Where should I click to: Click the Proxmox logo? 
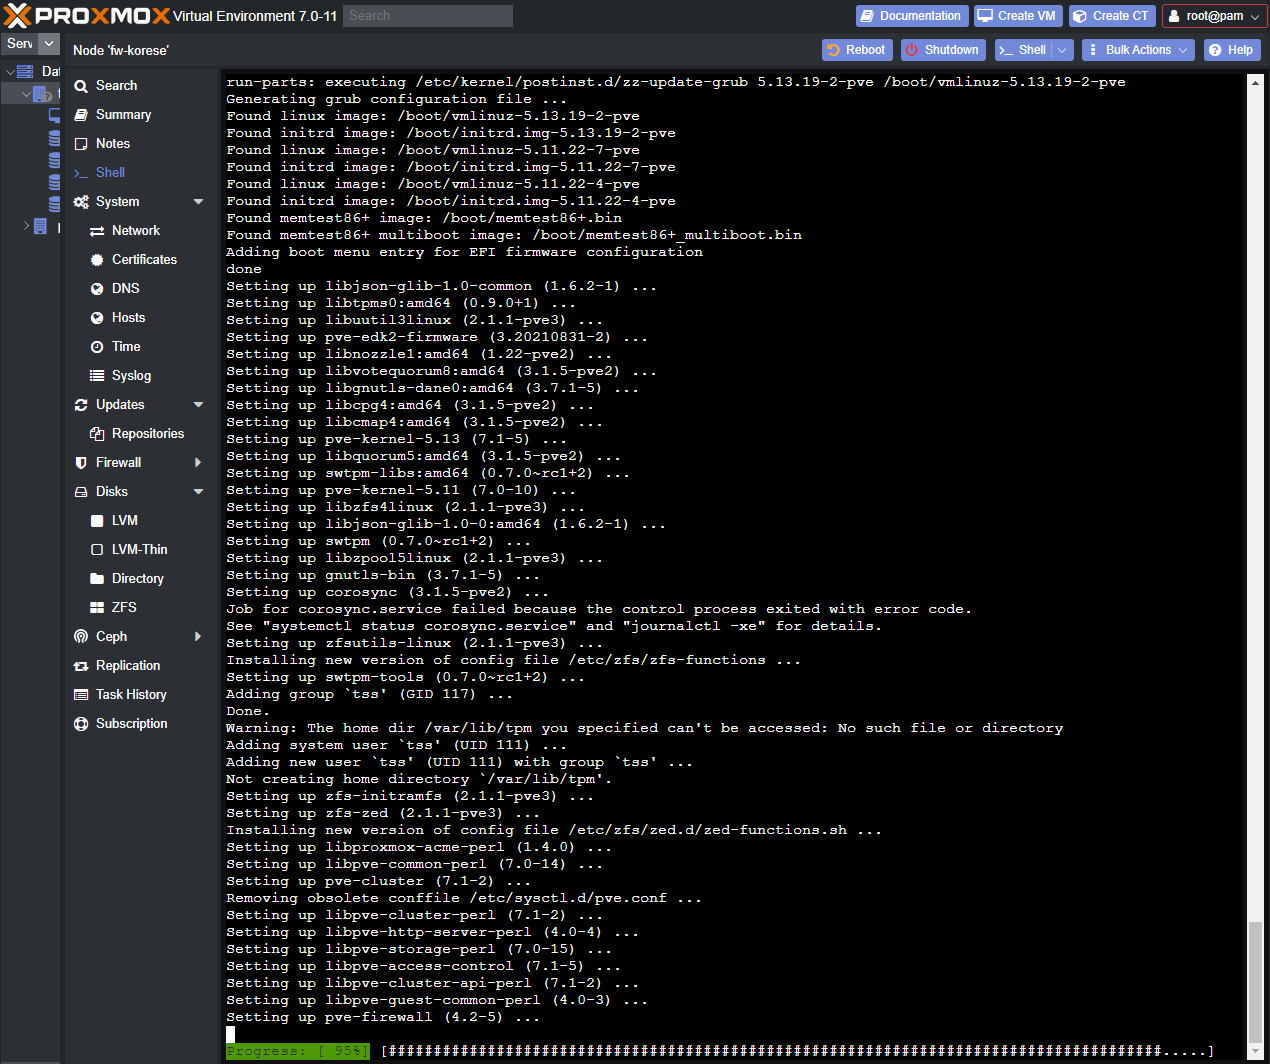(x=86, y=15)
